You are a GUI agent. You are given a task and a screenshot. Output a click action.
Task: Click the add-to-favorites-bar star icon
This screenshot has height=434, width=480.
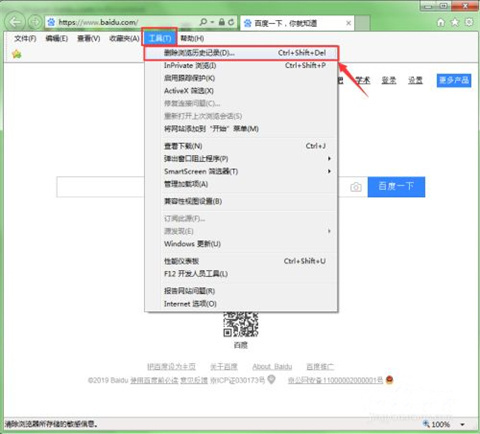pyautogui.click(x=16, y=54)
